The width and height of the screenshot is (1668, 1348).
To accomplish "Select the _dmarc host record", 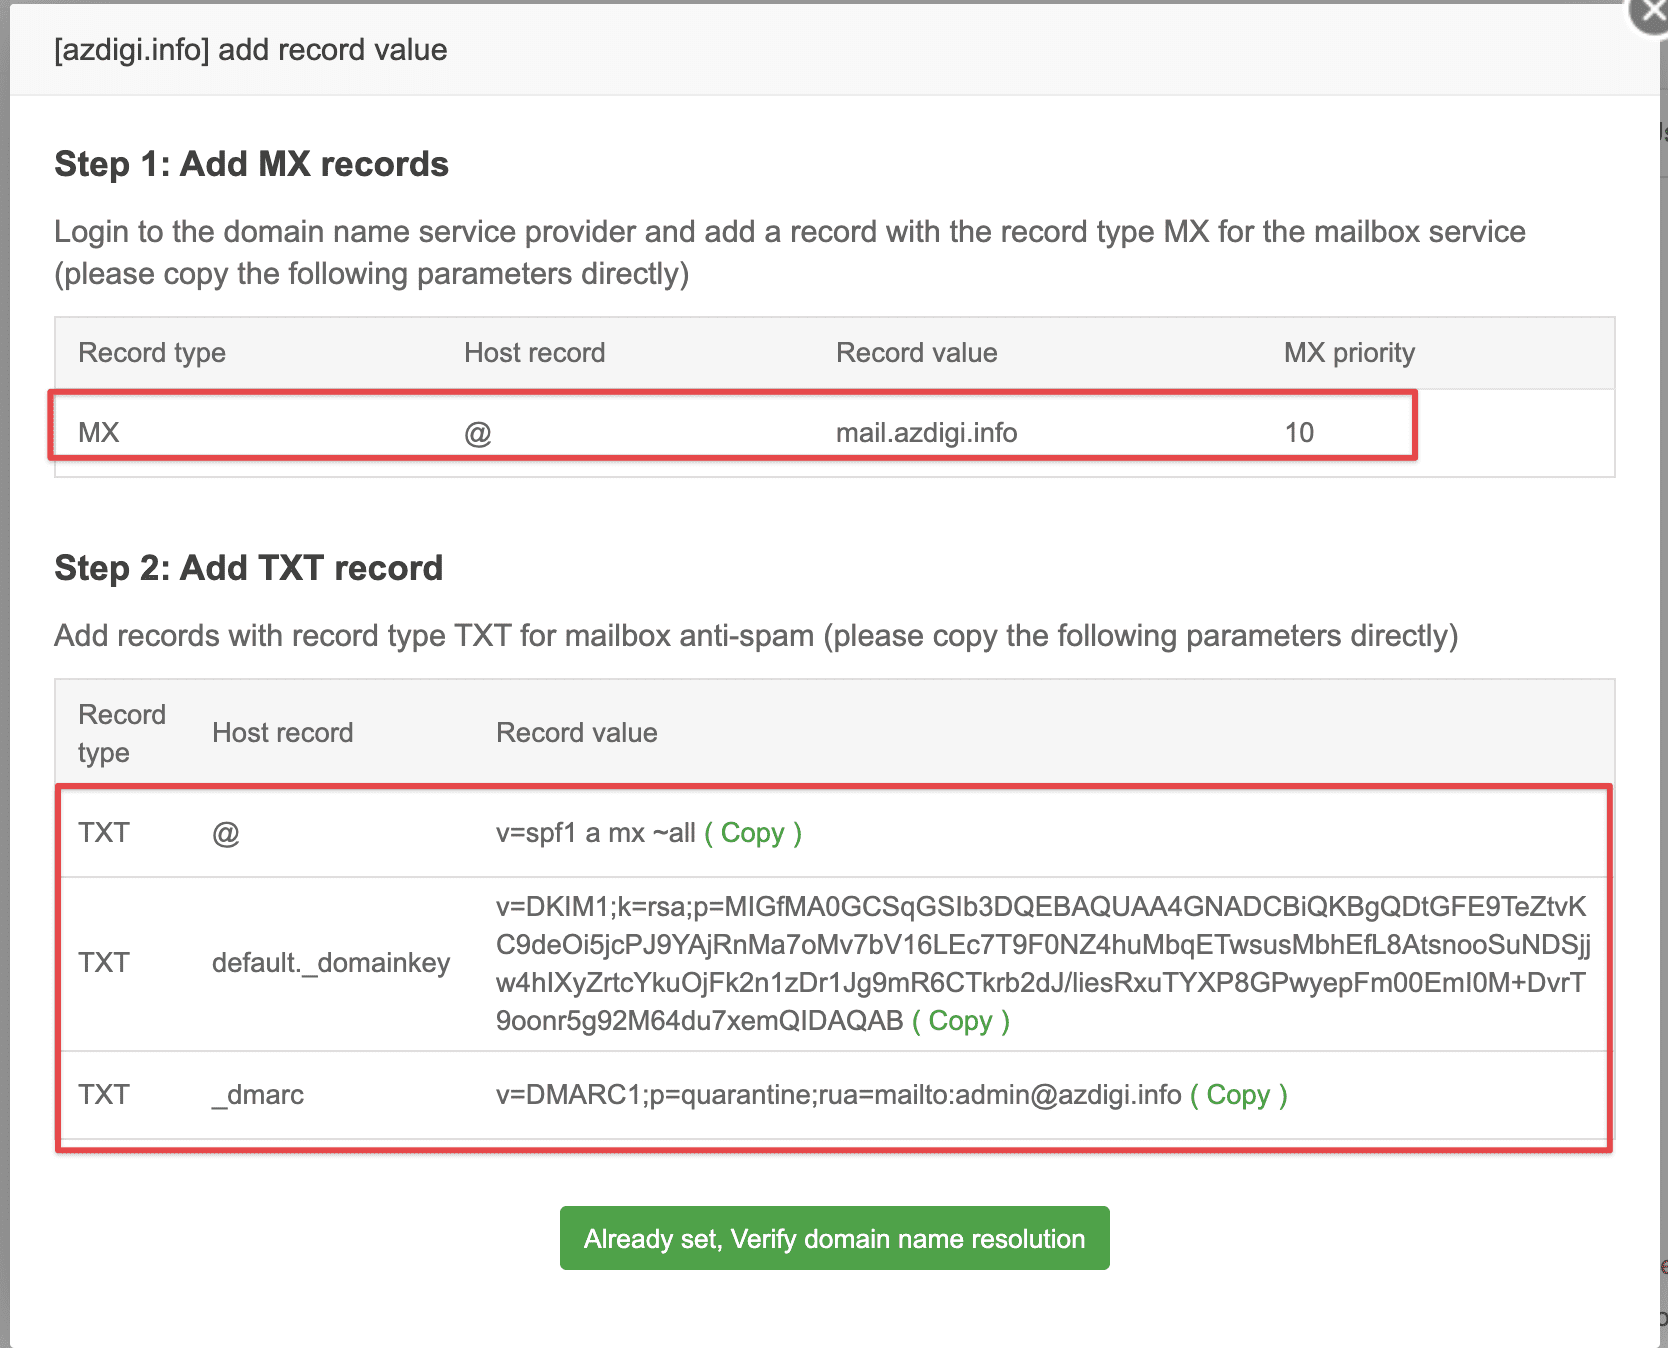I will click(258, 1095).
